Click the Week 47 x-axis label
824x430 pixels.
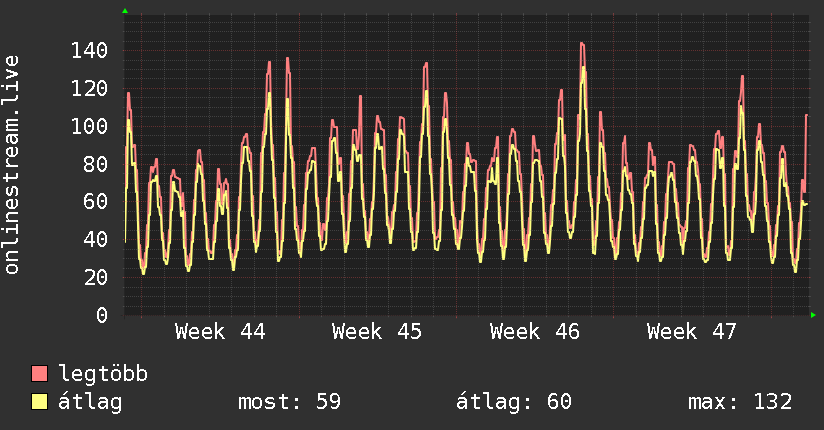pos(692,332)
